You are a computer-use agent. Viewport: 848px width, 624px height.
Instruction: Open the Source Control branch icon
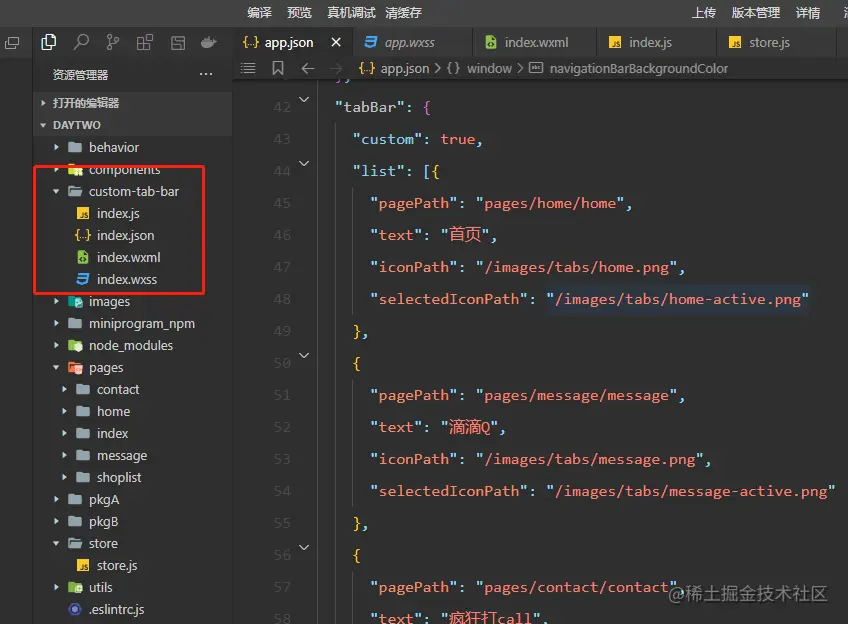(112, 42)
